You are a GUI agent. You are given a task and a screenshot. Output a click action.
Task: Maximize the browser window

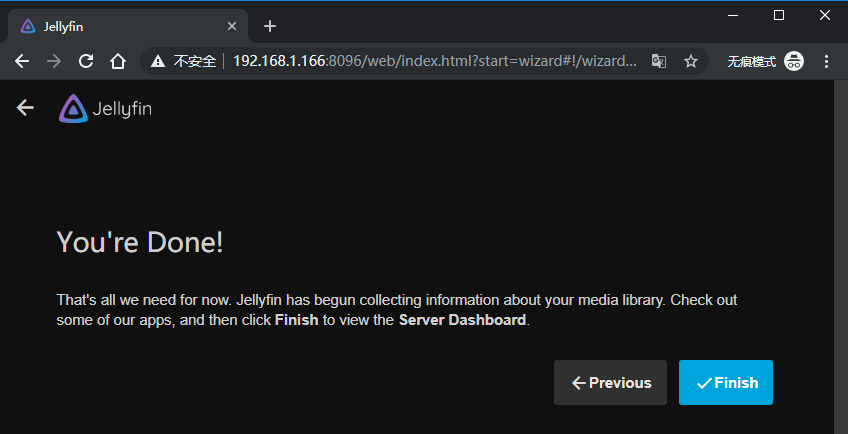[x=779, y=14]
